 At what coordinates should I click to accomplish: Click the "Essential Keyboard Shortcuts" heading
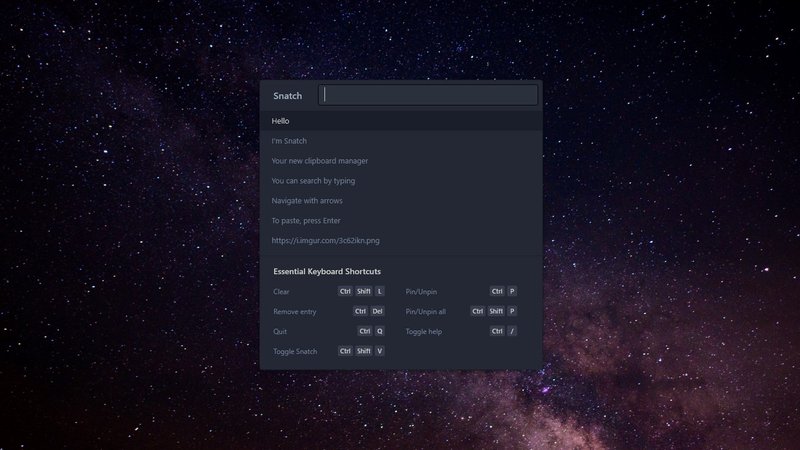coord(326,271)
